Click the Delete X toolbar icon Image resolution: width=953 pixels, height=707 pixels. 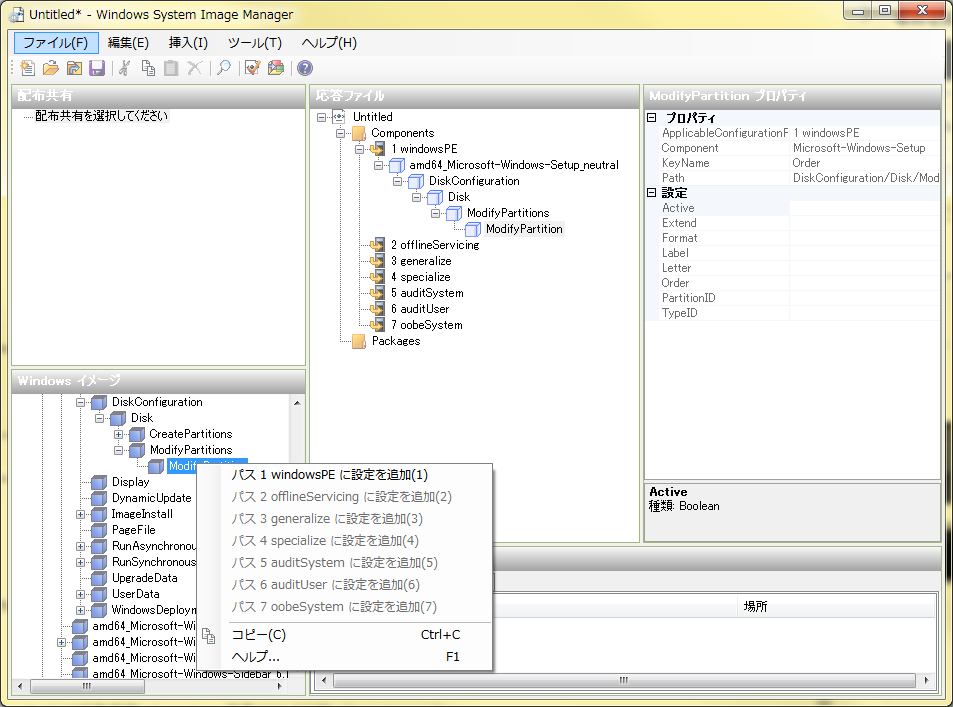[x=194, y=68]
